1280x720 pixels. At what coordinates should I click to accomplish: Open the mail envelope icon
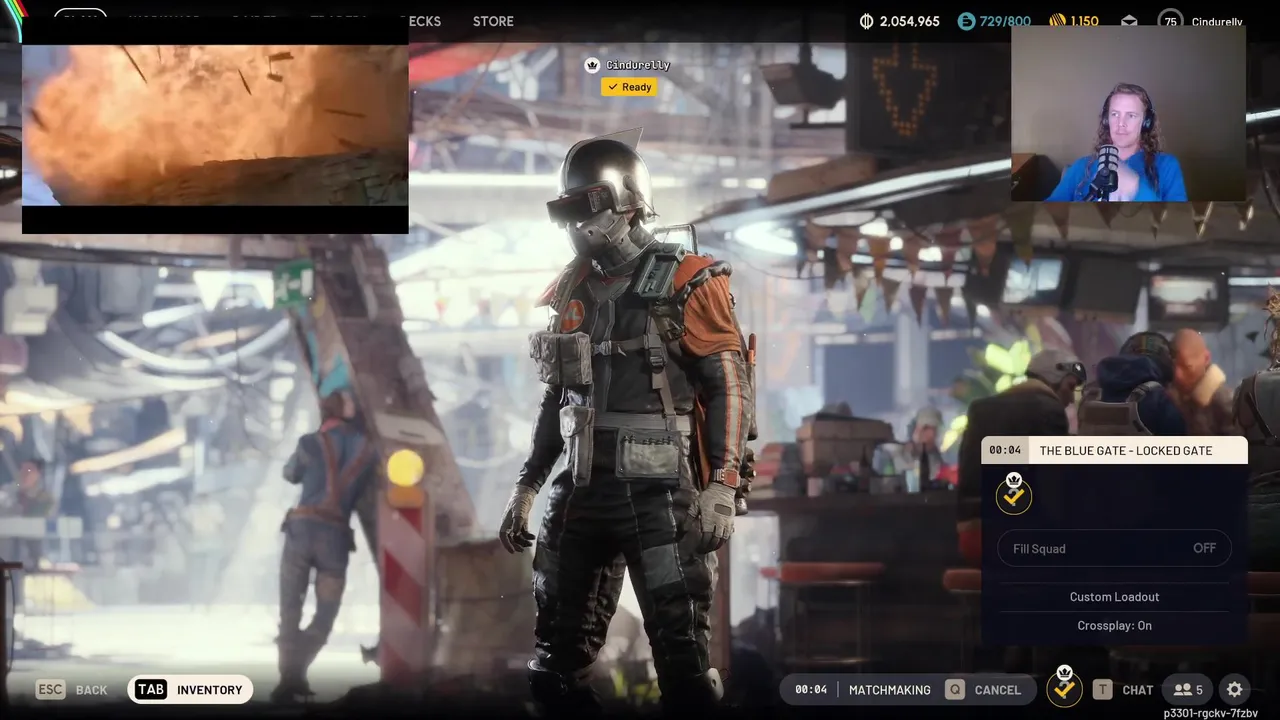coord(1128,21)
